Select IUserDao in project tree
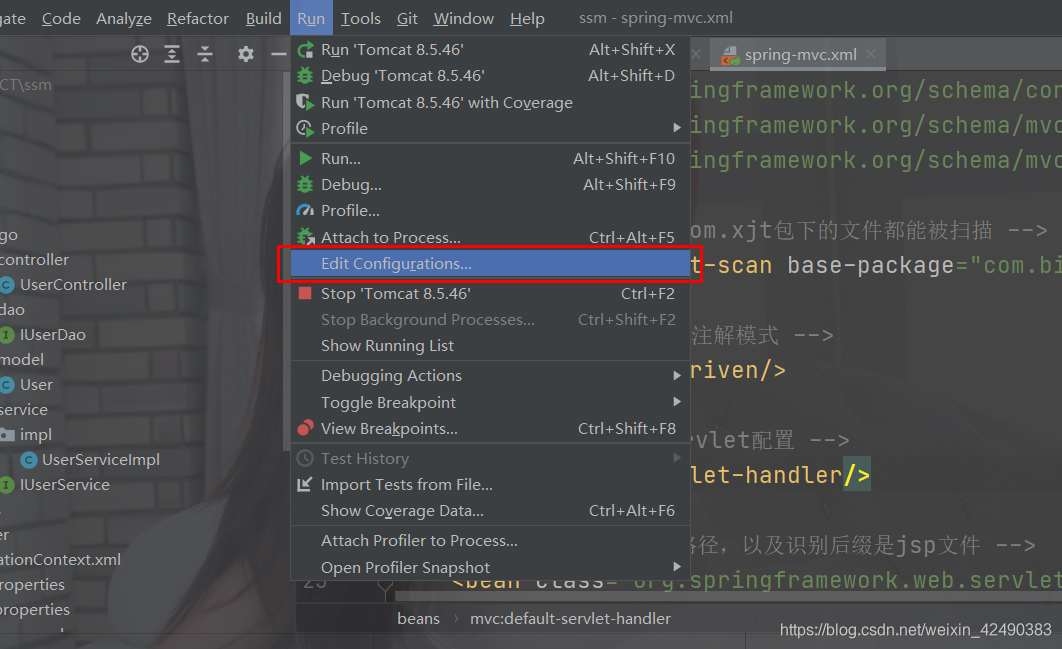This screenshot has height=649, width=1062. (x=53, y=335)
